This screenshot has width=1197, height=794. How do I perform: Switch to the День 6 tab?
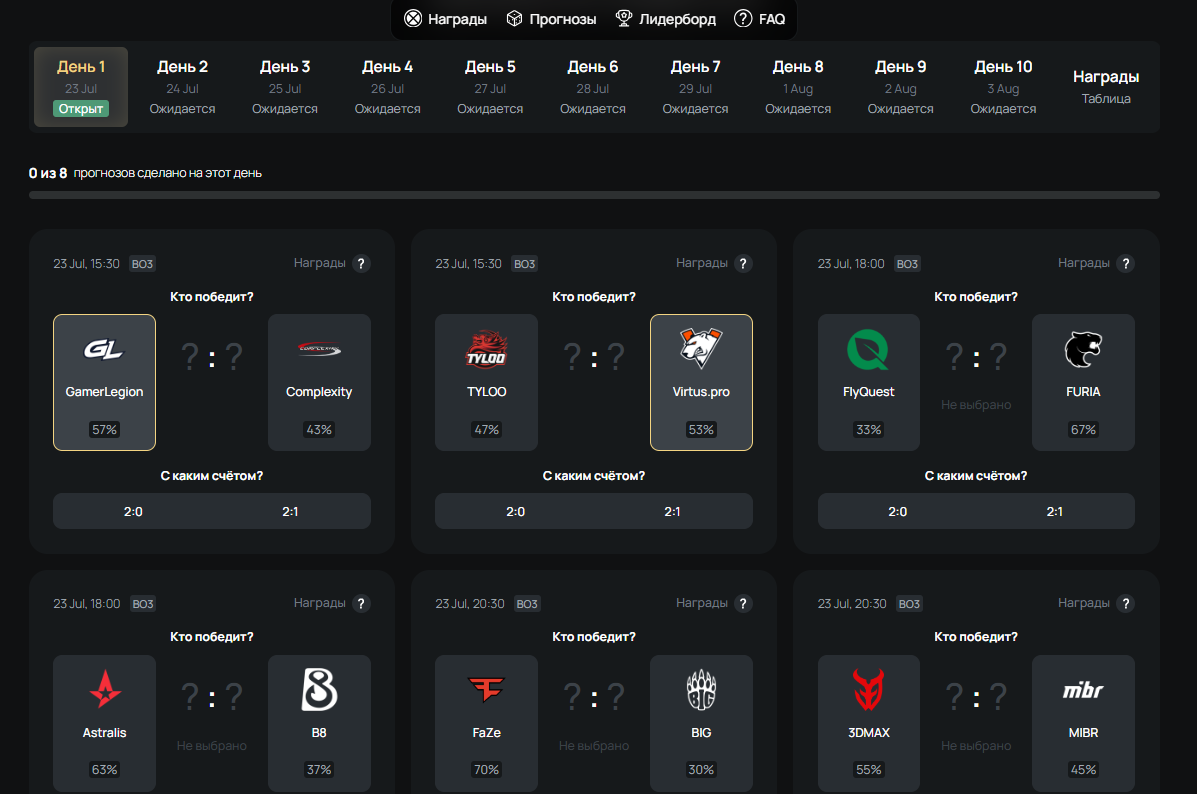pyautogui.click(x=592, y=87)
